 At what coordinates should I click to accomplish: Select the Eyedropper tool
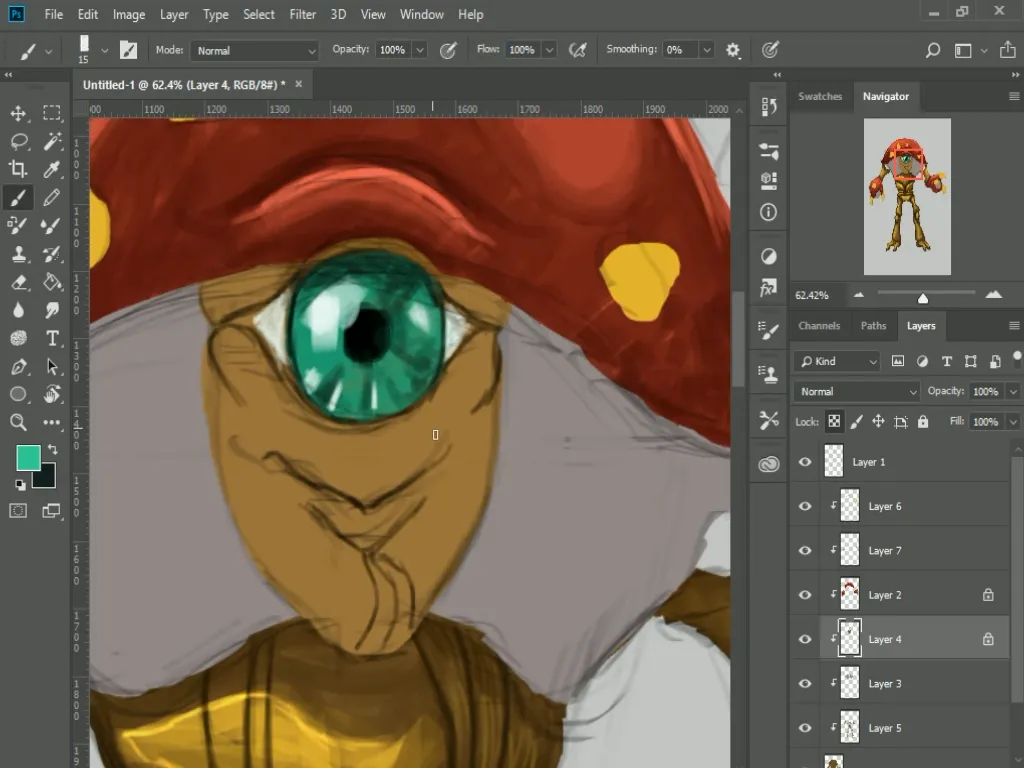click(52, 170)
